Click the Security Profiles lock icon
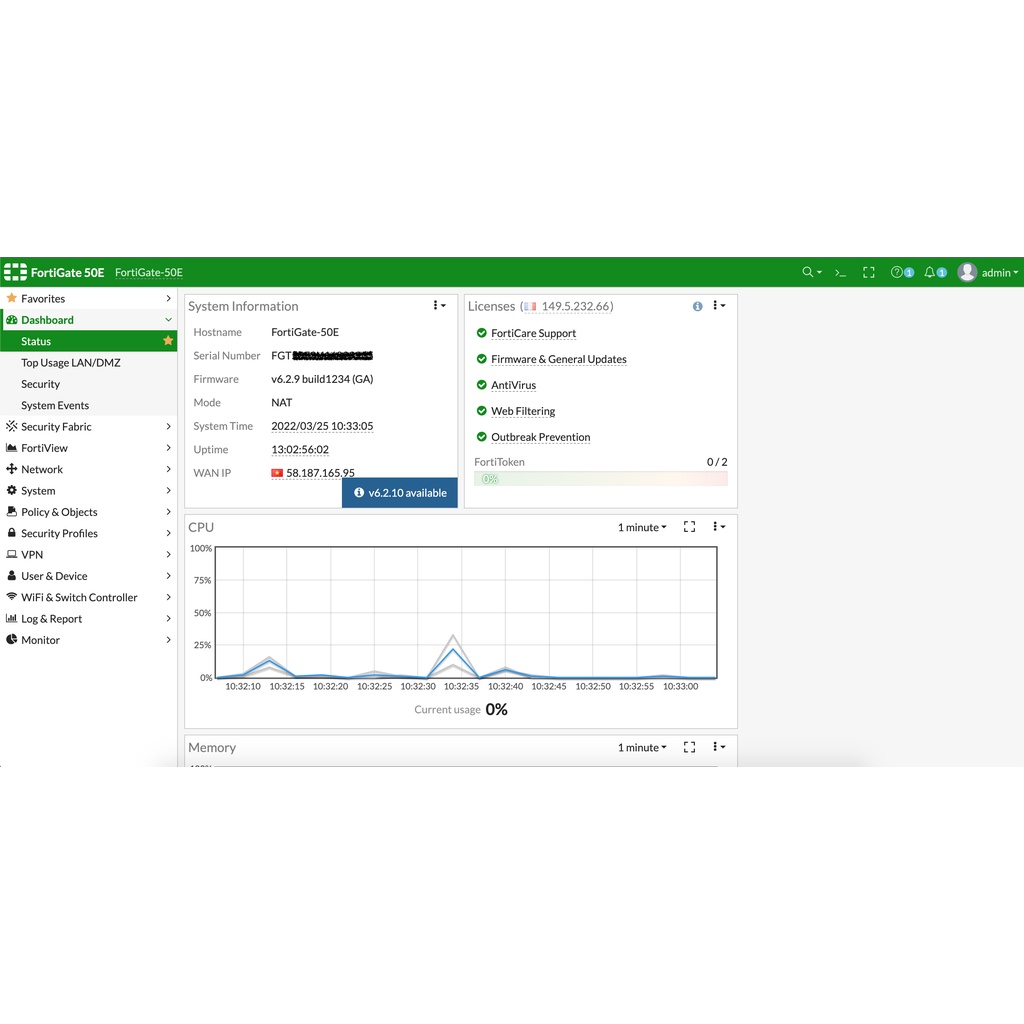 (x=11, y=532)
